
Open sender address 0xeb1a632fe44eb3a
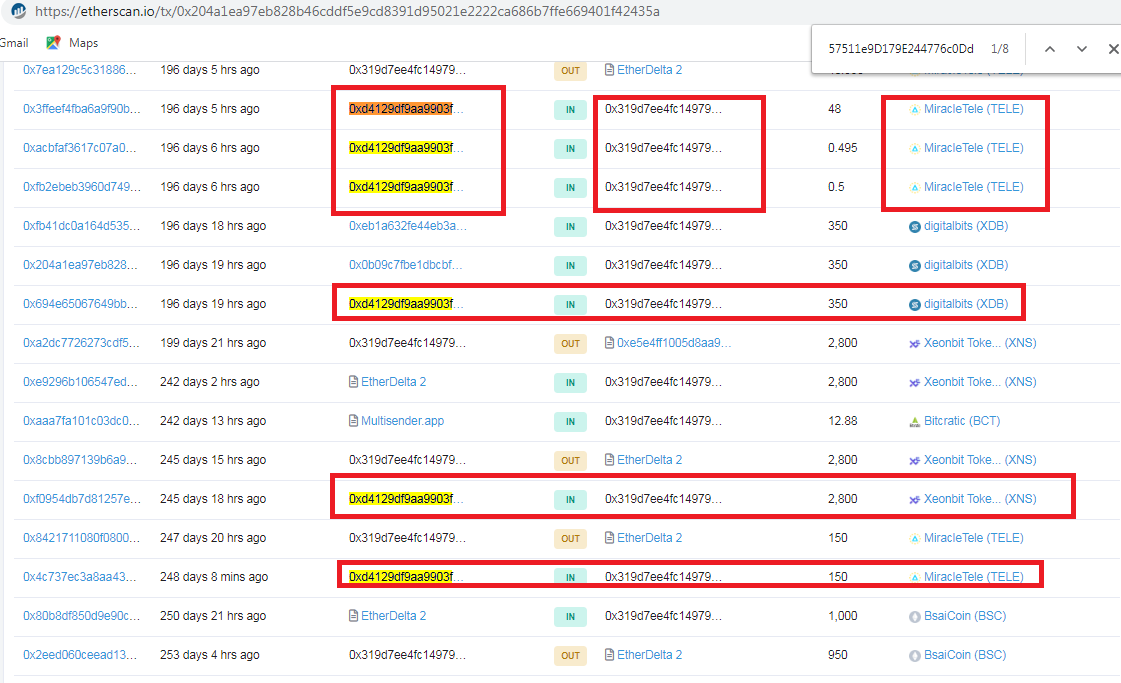[x=408, y=226]
